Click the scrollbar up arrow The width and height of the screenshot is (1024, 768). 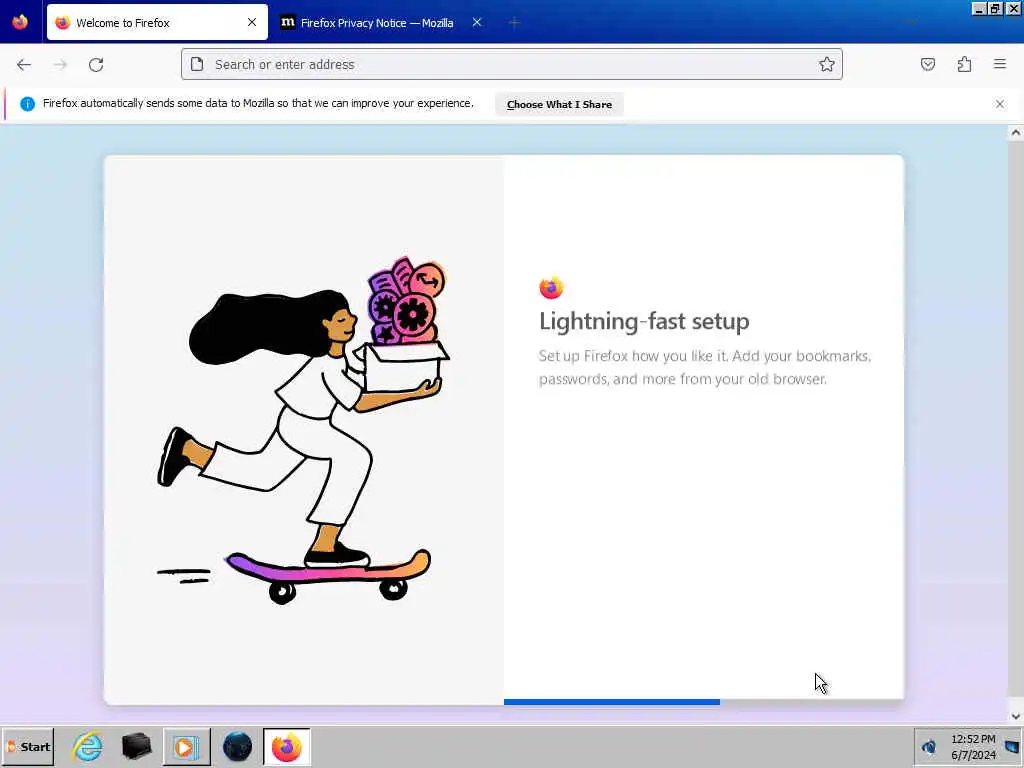click(x=1016, y=133)
